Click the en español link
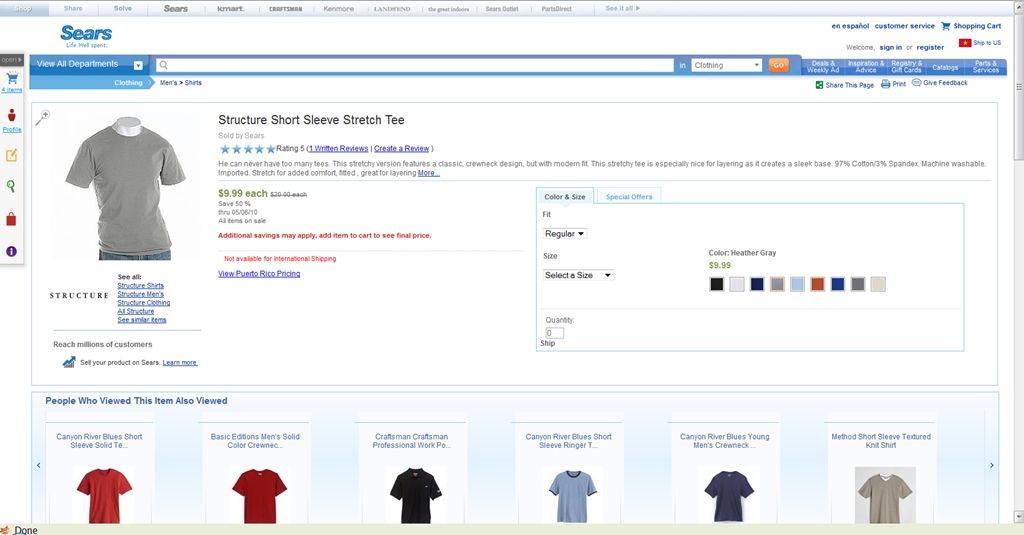The width and height of the screenshot is (1024, 535). pos(850,26)
